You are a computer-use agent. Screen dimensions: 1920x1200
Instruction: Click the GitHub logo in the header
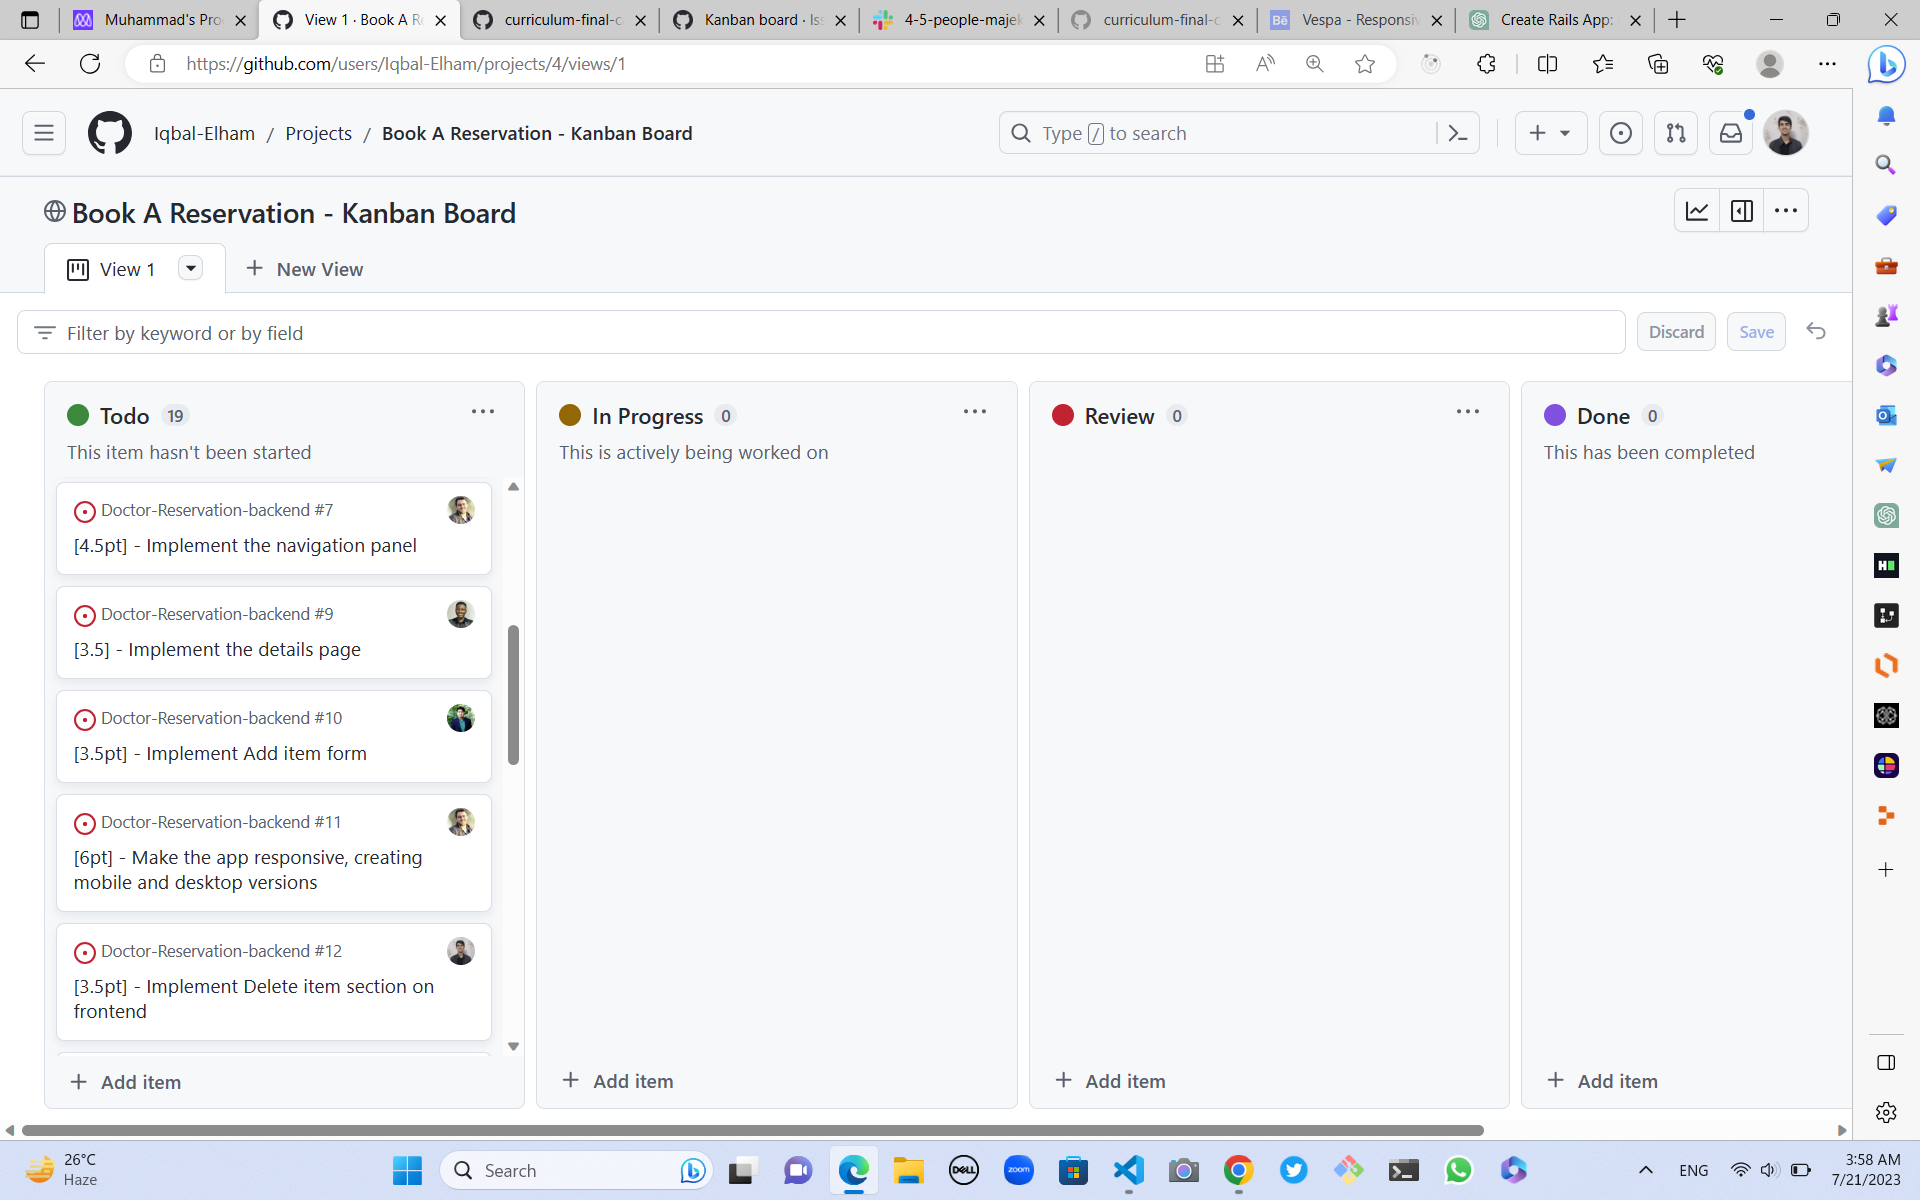(109, 132)
